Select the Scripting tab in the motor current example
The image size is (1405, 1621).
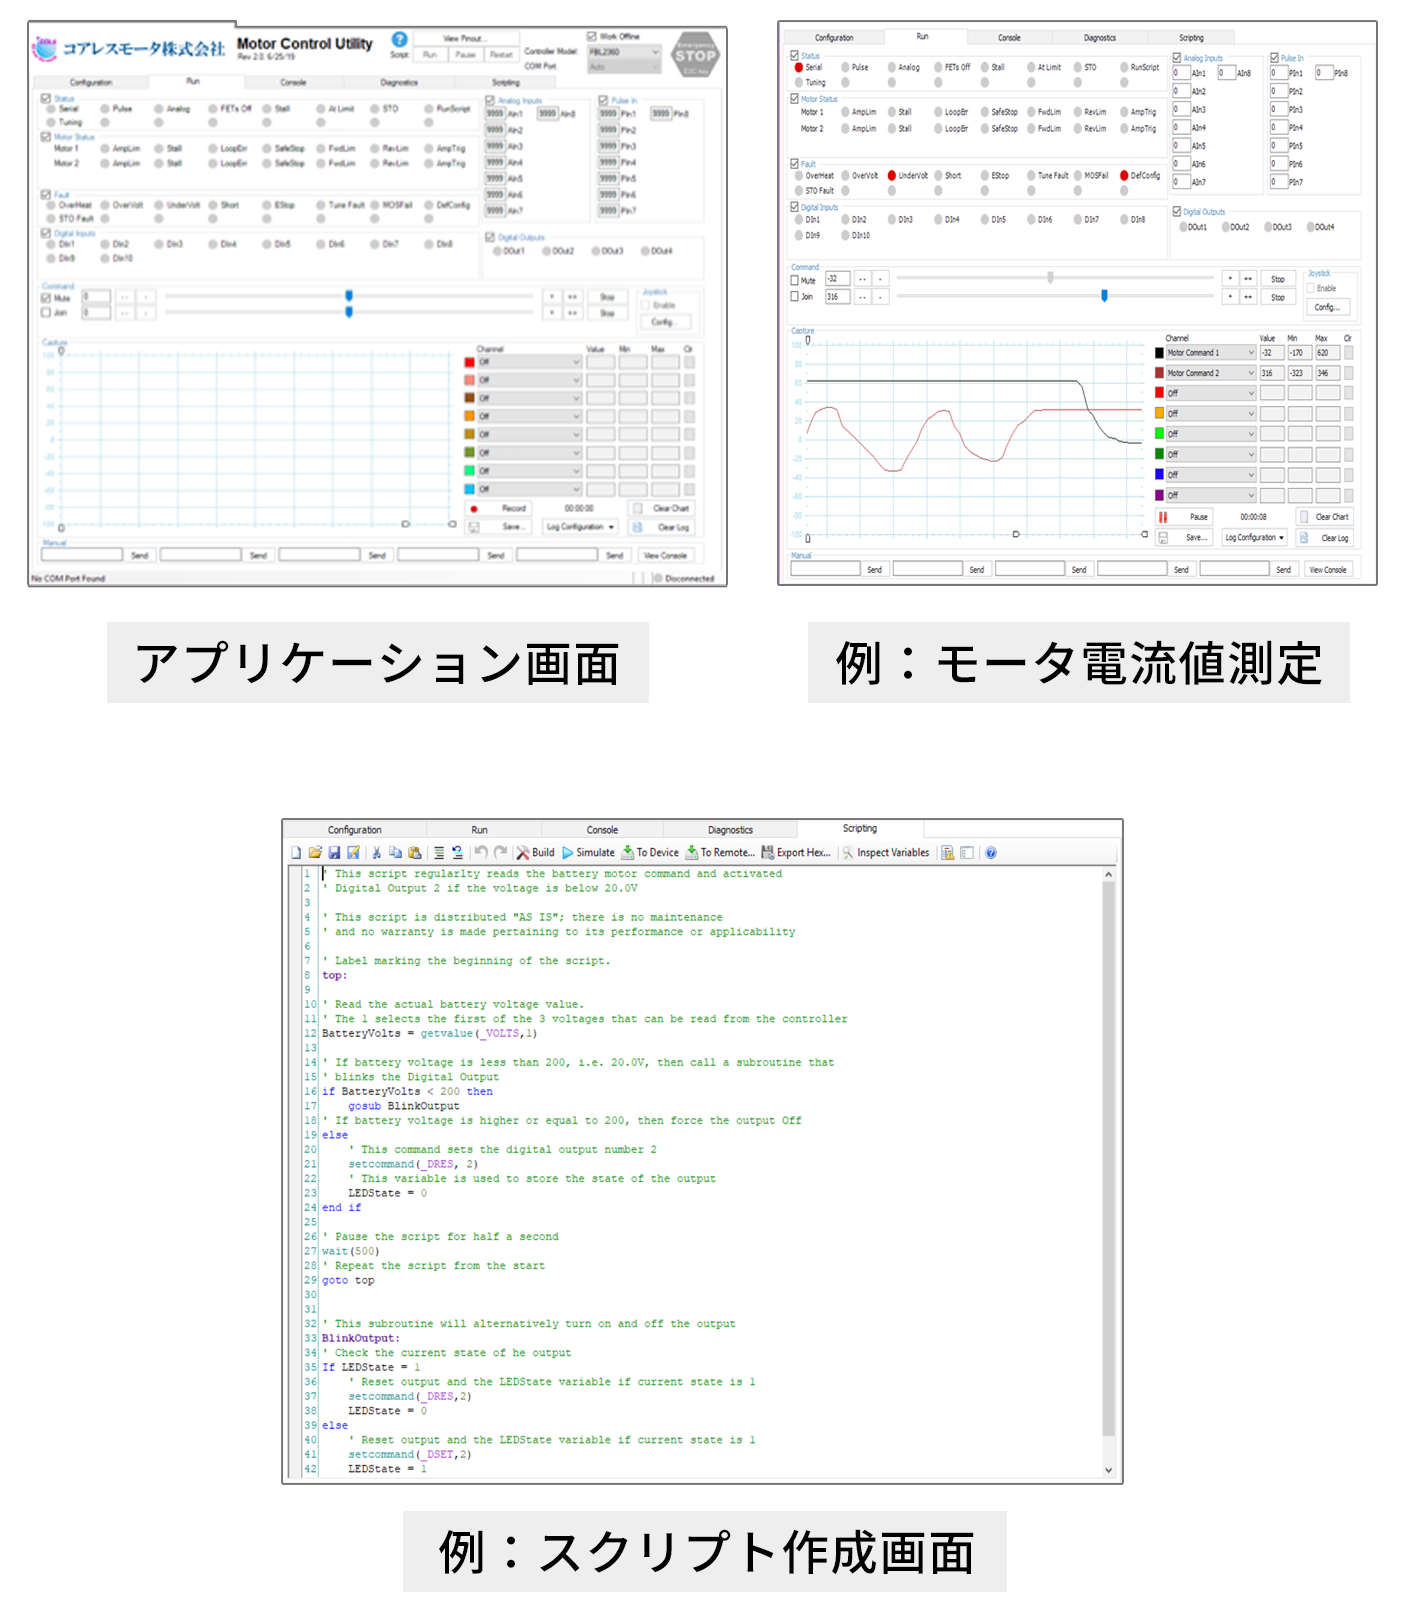(x=1191, y=38)
